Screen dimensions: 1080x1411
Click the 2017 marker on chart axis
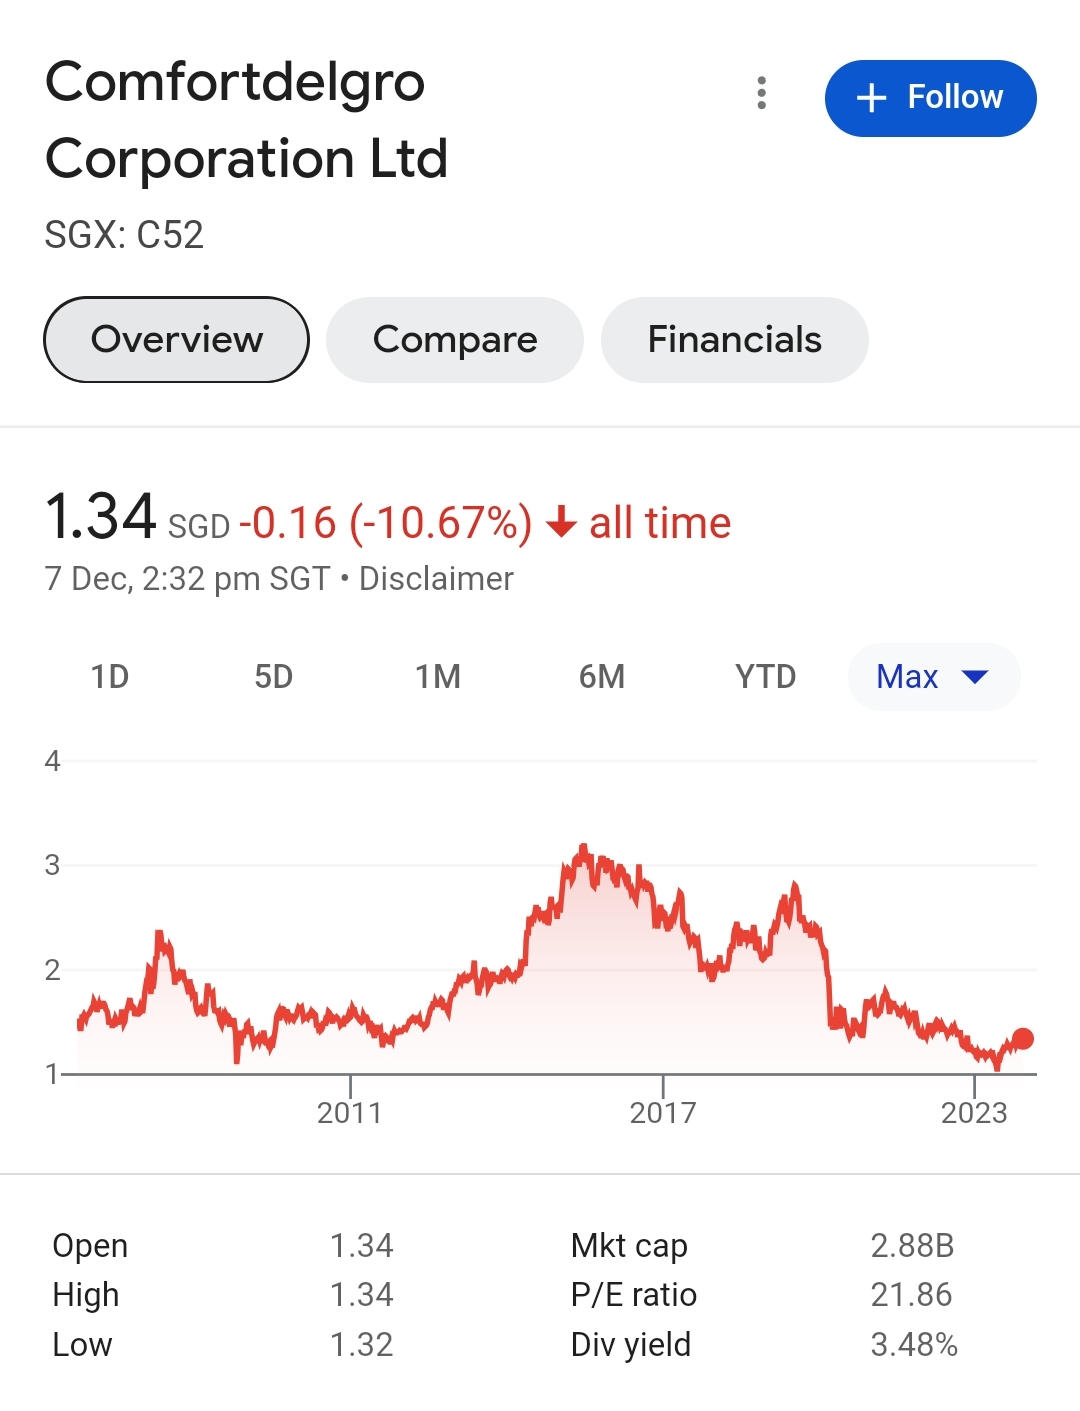663,1112
